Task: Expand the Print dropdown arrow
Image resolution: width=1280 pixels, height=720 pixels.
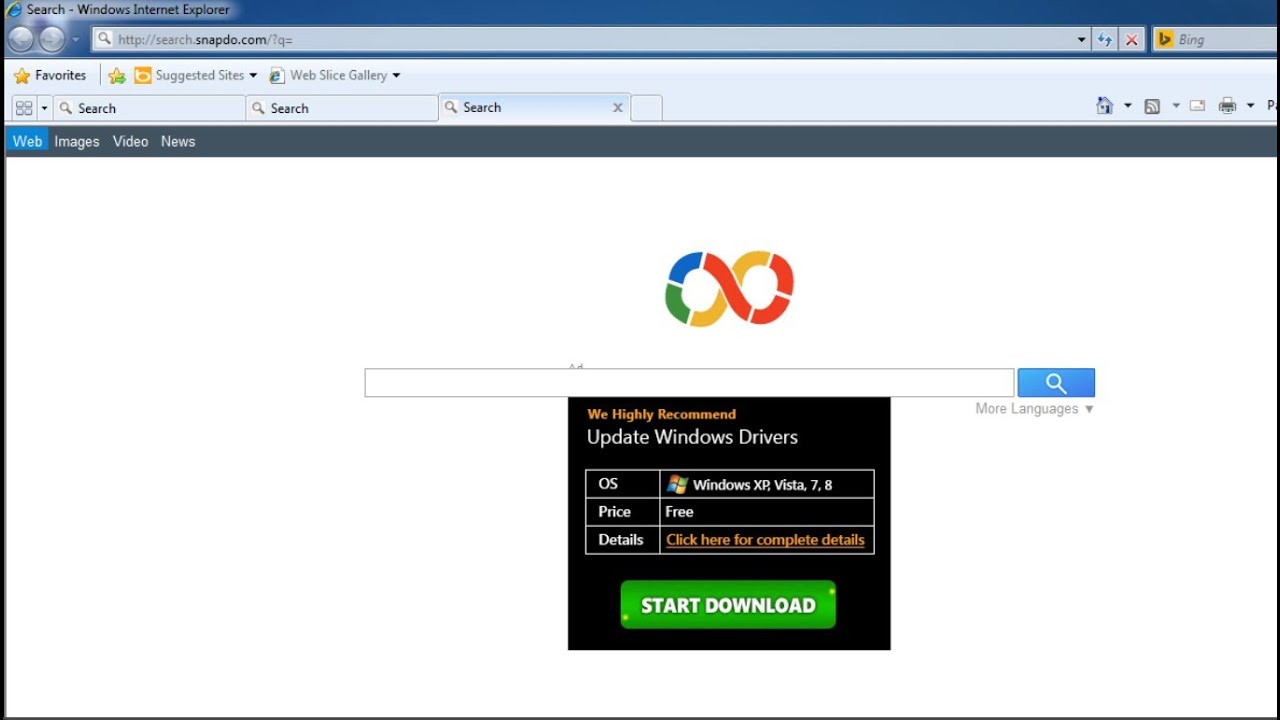Action: coord(1251,106)
